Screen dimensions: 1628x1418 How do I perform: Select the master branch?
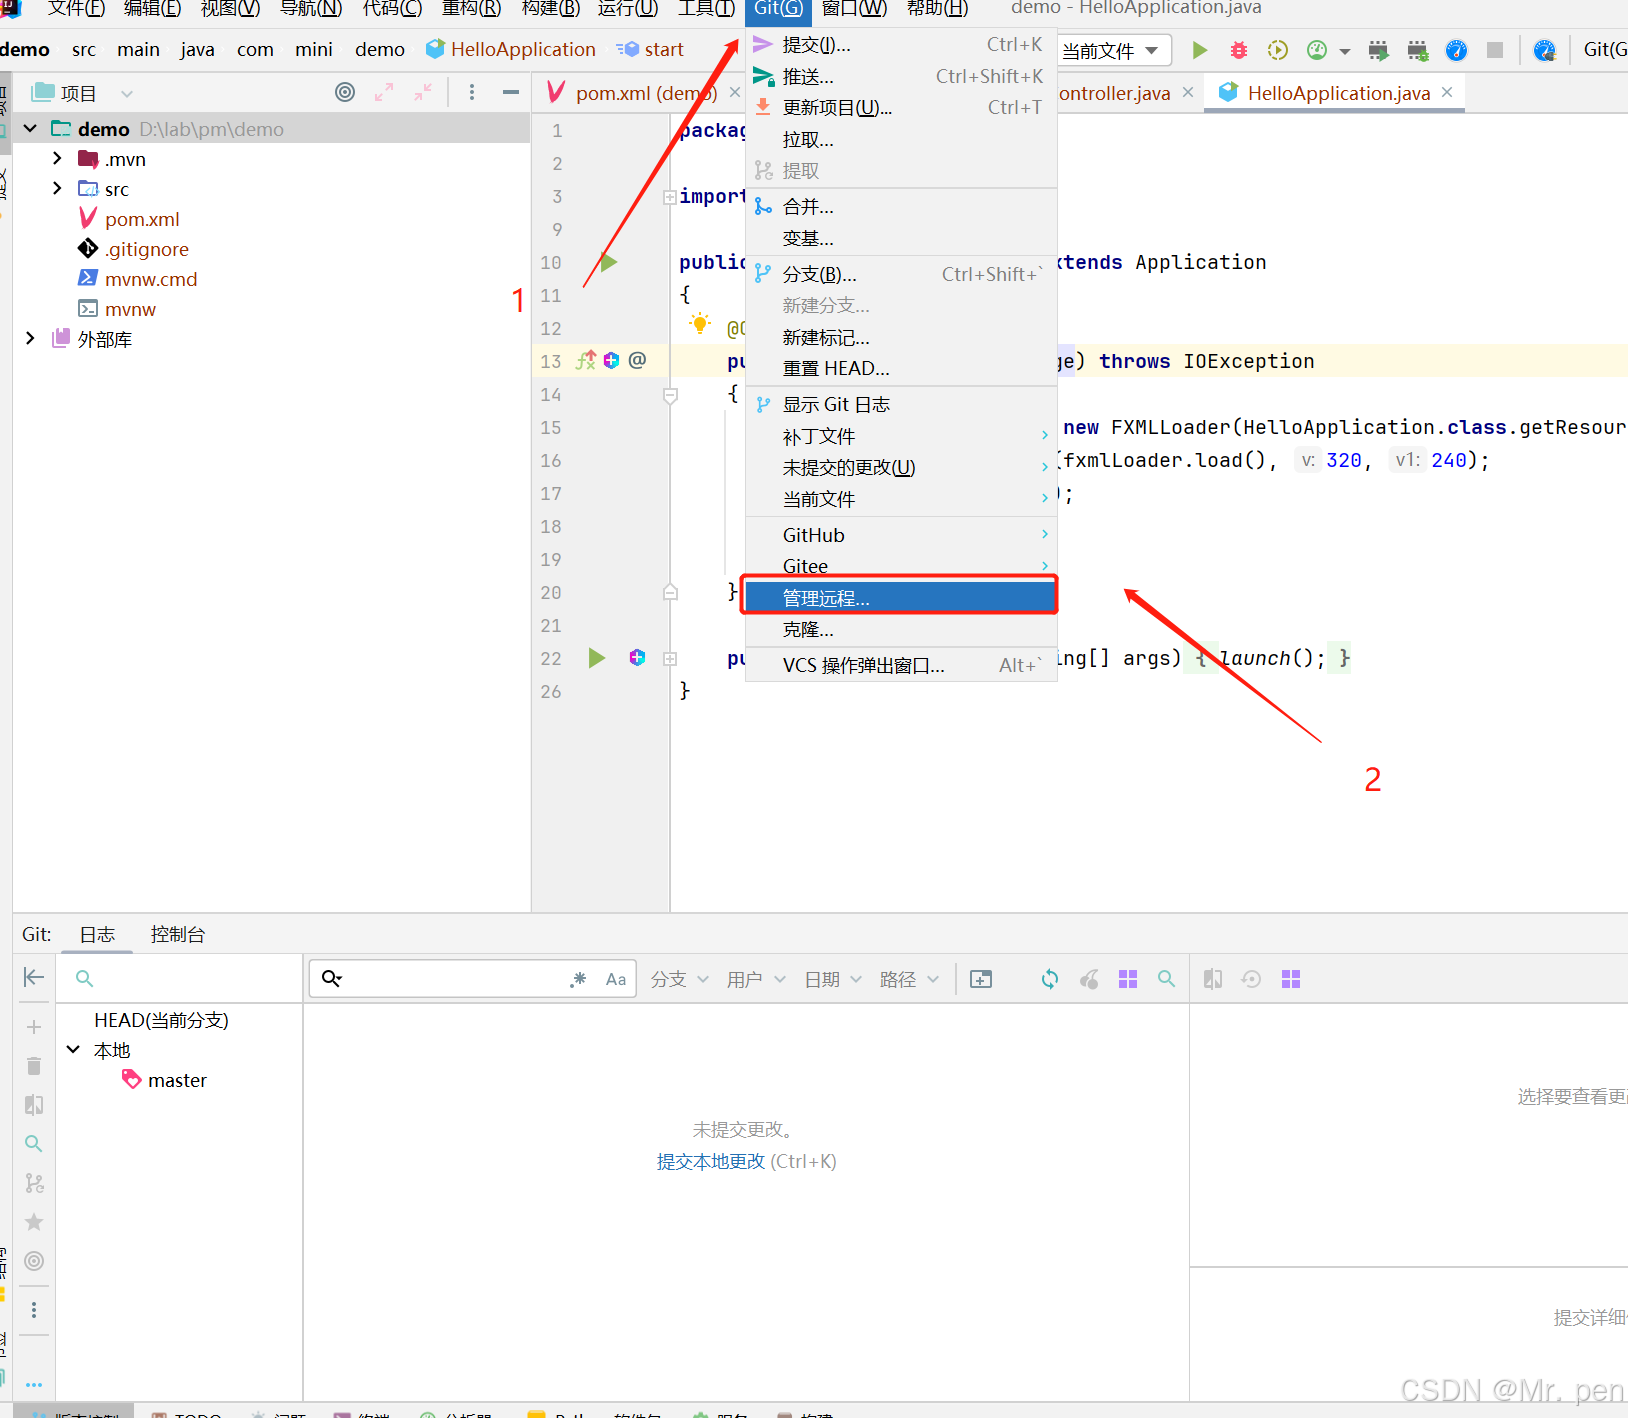coord(165,1080)
